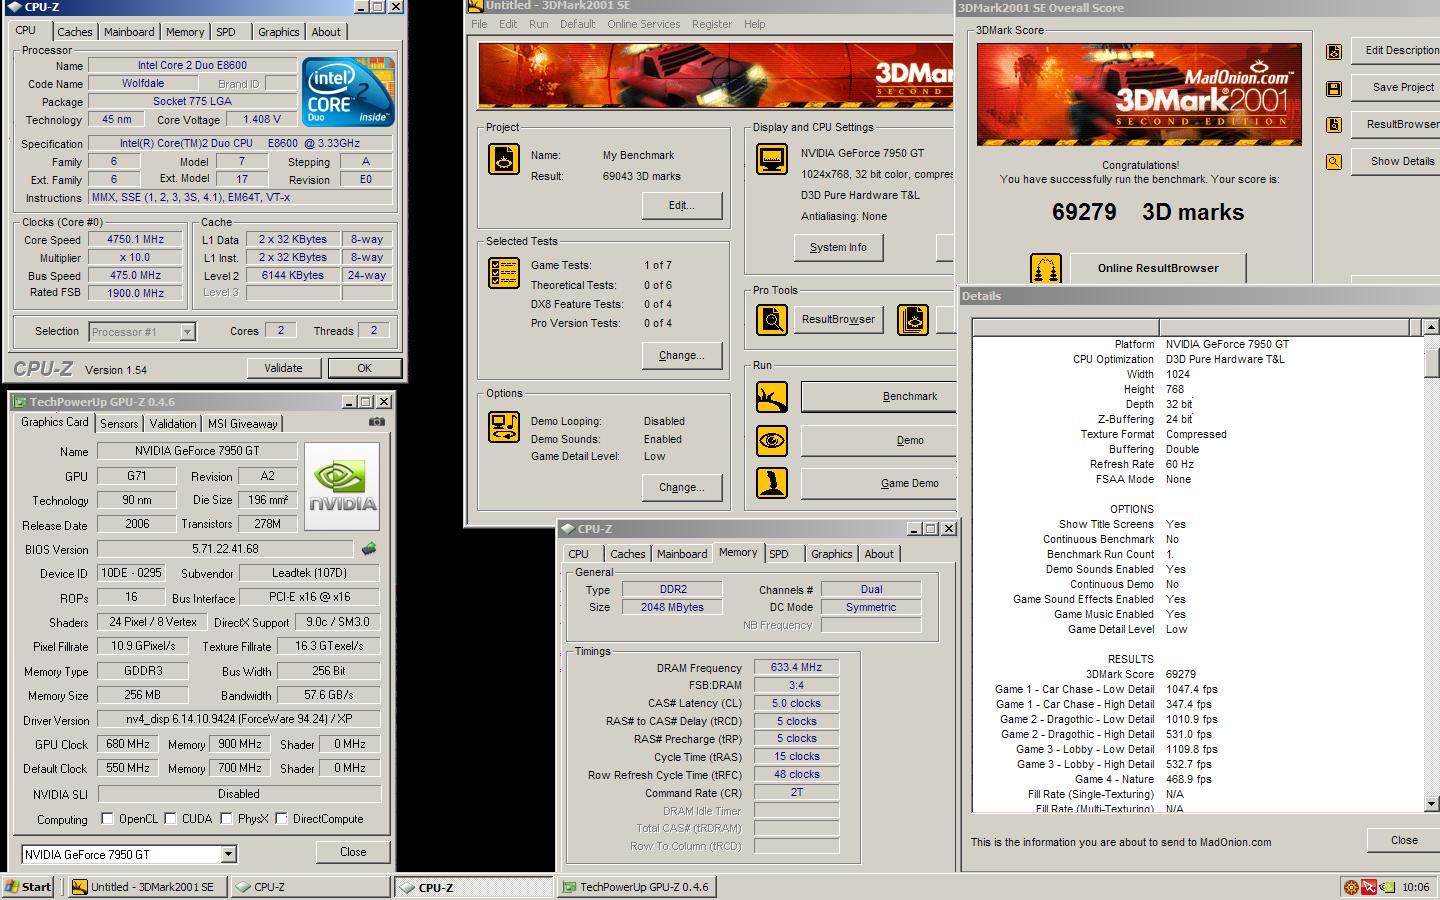Click the System Info button

click(x=838, y=247)
